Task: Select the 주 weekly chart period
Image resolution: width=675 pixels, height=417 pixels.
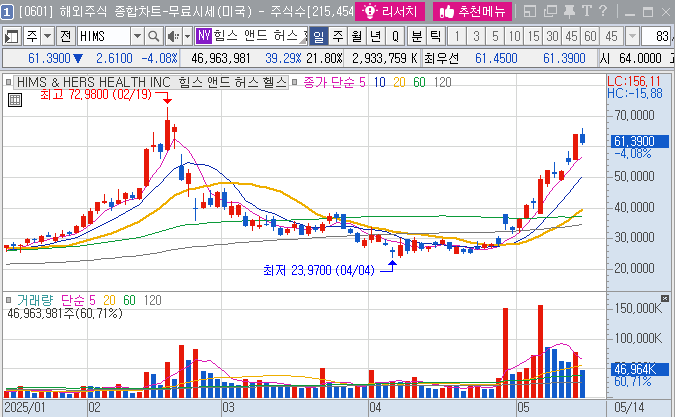Action: [338, 37]
